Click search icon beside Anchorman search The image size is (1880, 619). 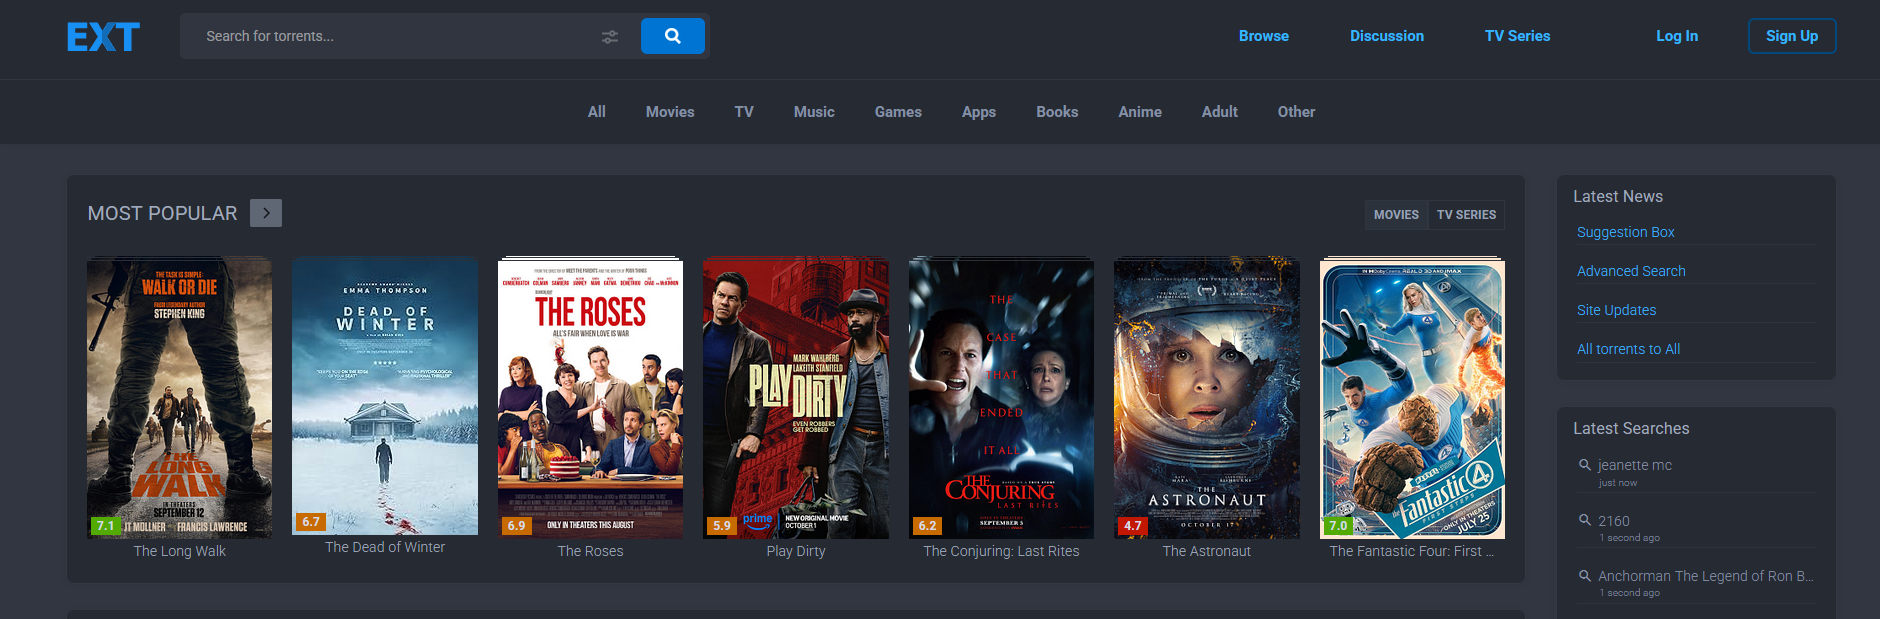pyautogui.click(x=1585, y=576)
